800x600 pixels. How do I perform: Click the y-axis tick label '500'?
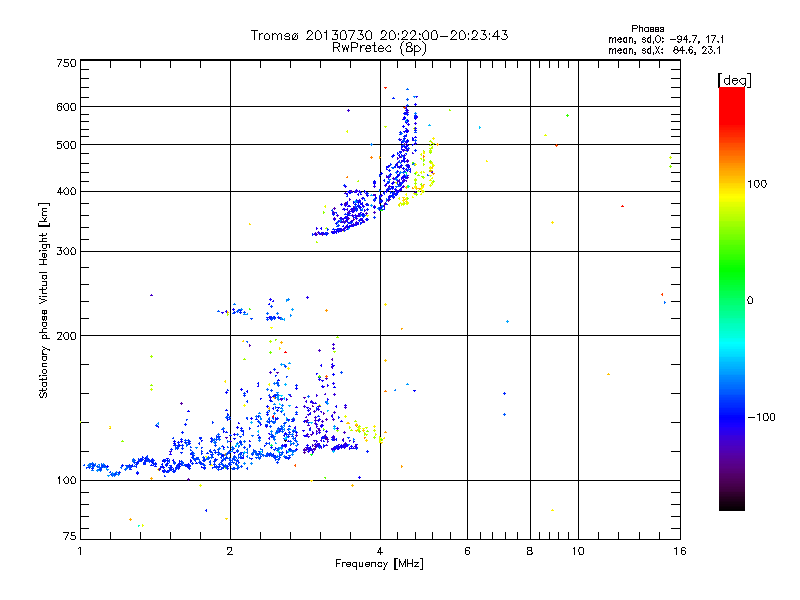[66, 145]
